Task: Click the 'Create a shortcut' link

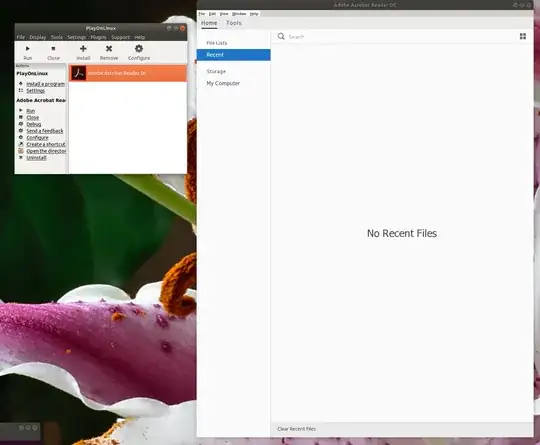Action: (46, 144)
